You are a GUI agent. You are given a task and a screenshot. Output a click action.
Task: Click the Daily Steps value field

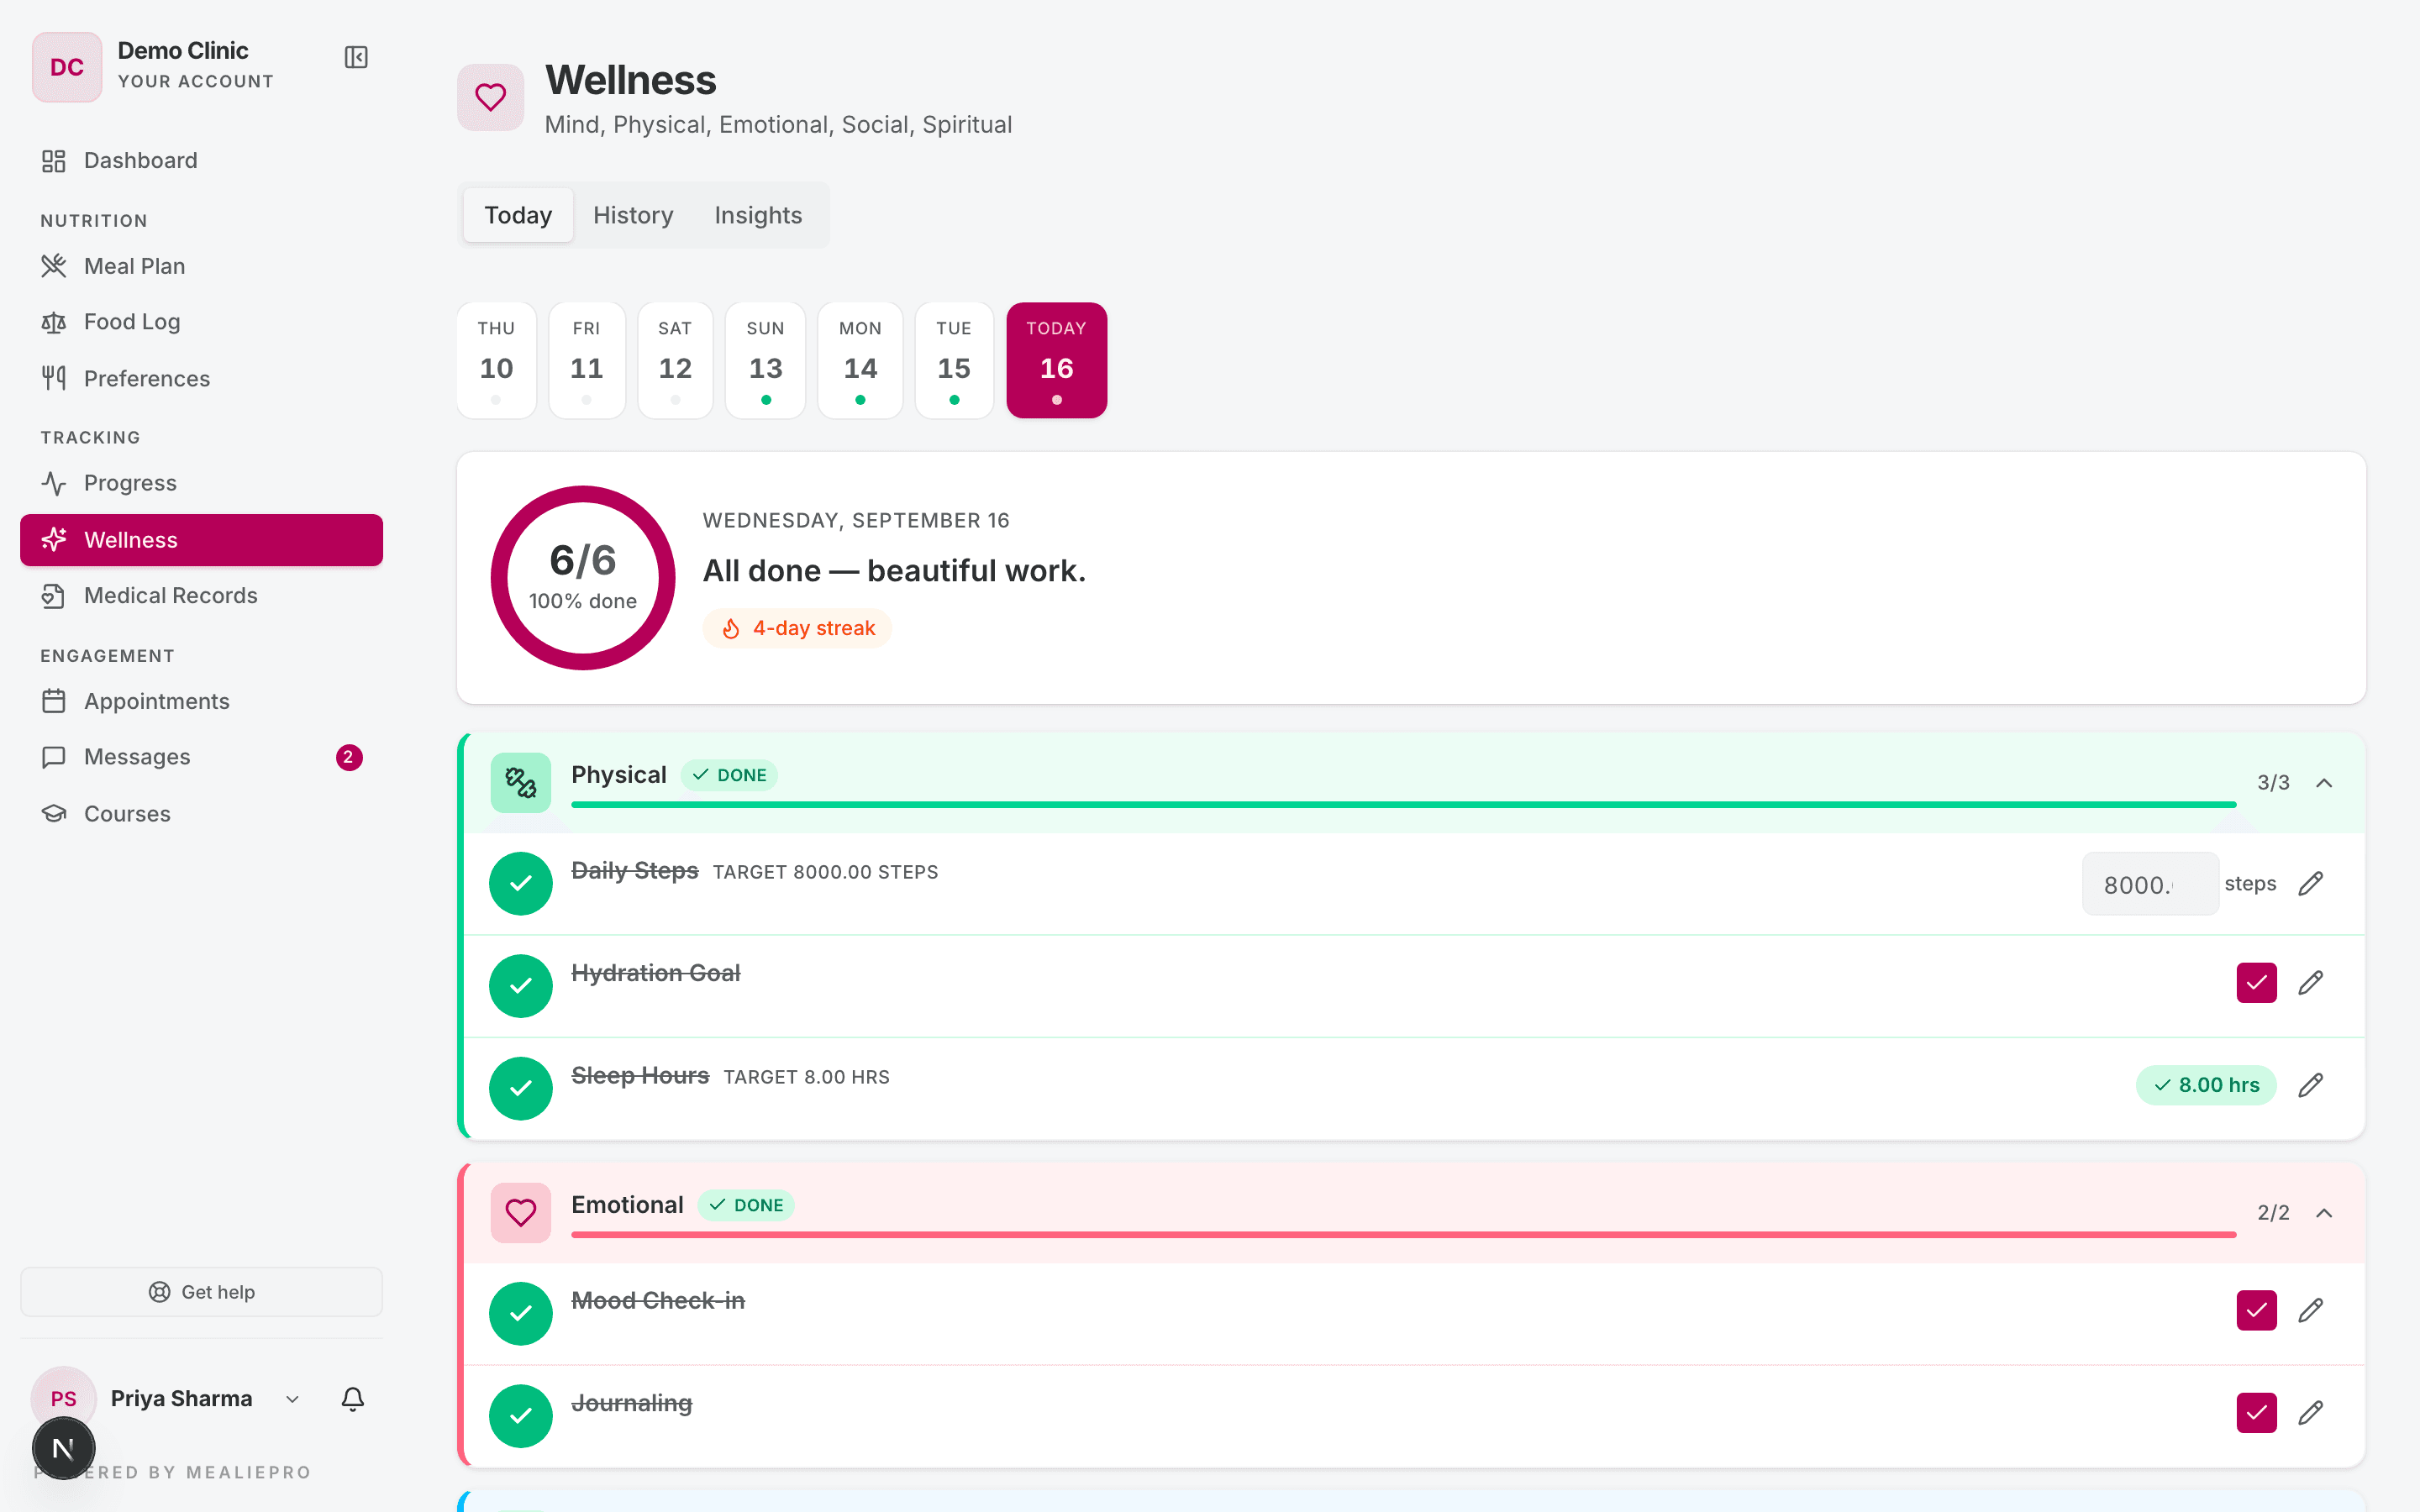coord(2150,884)
